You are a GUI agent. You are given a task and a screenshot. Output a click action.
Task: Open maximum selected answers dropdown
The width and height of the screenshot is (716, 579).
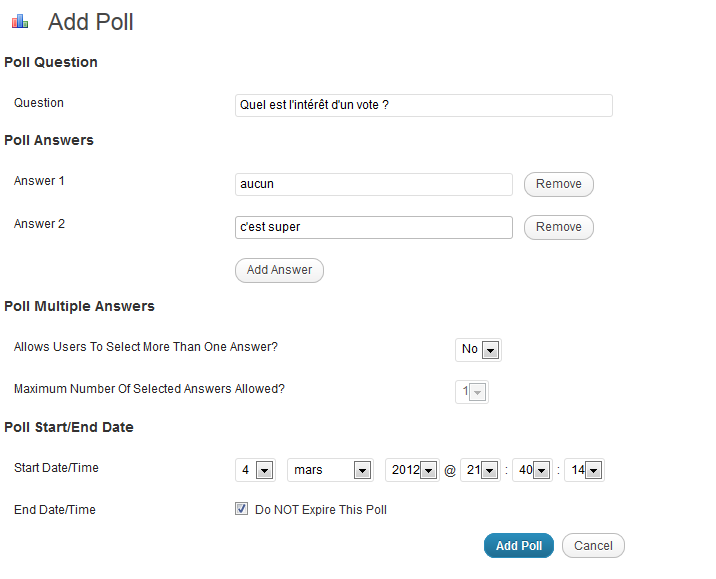[x=472, y=392]
